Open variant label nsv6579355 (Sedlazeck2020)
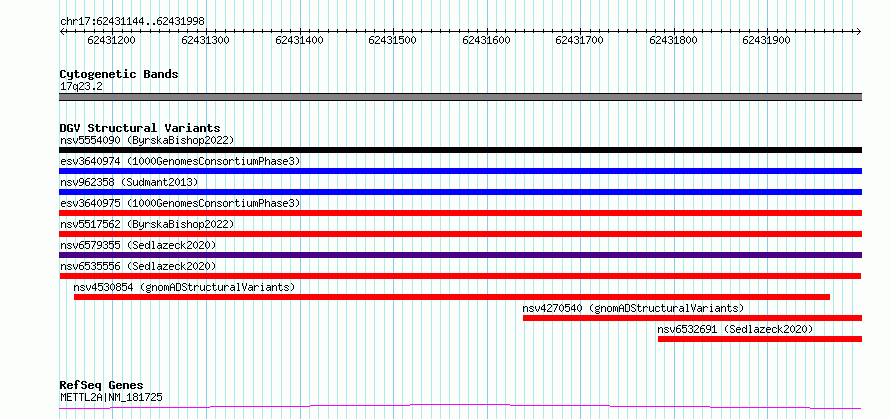 click(x=138, y=245)
